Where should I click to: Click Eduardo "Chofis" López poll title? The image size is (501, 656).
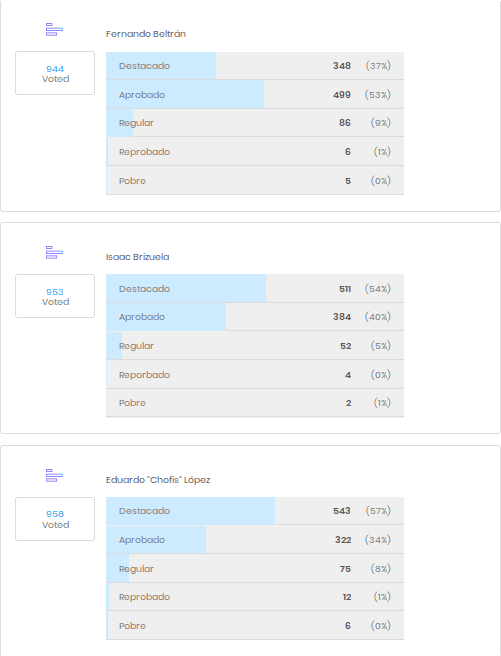click(x=158, y=480)
